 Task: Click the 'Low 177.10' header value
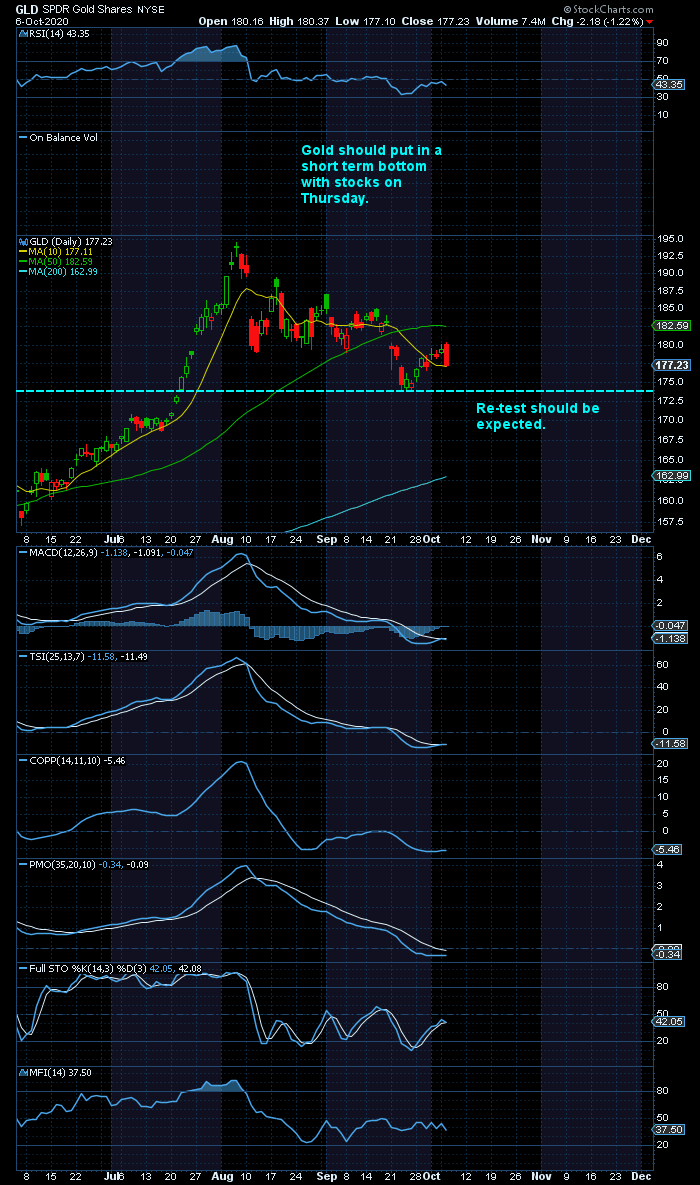click(x=364, y=22)
